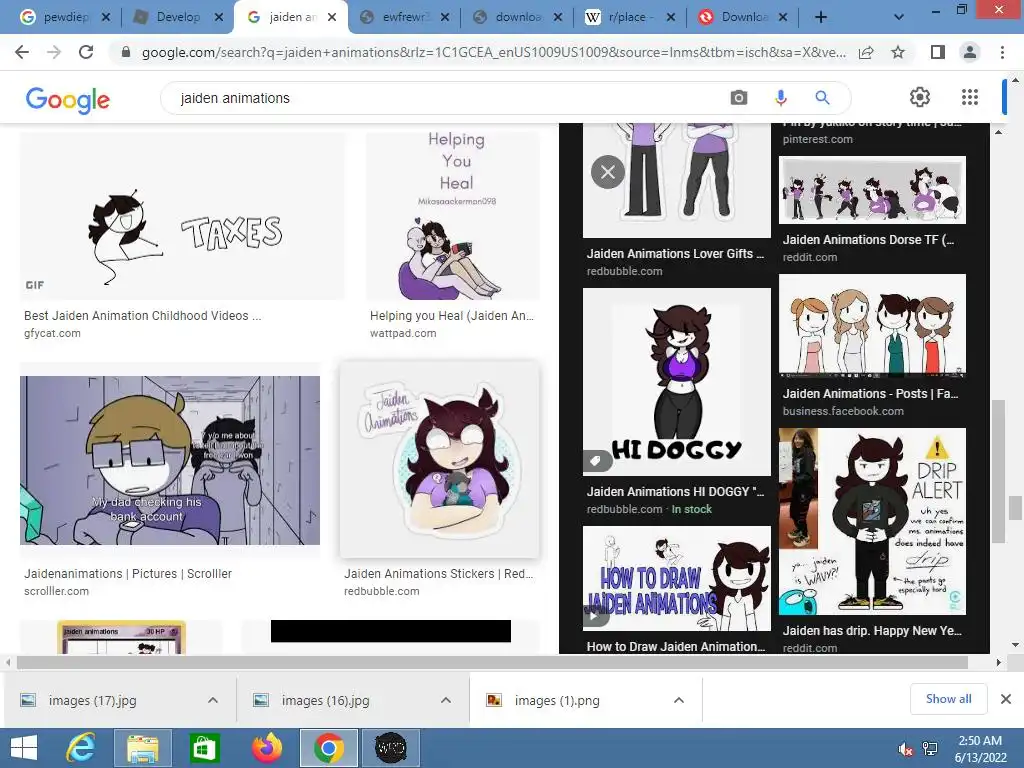The width and height of the screenshot is (1024, 768).
Task: Click the Chrome taskbar icon
Action: click(x=328, y=748)
